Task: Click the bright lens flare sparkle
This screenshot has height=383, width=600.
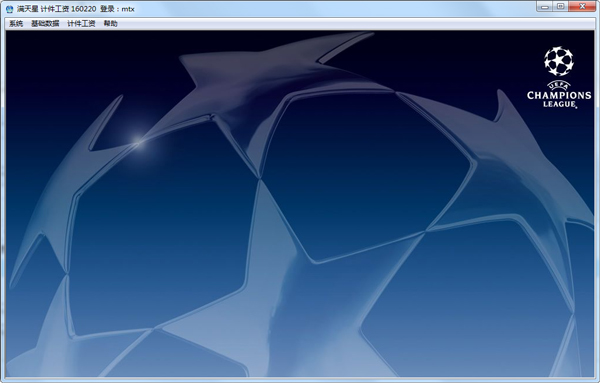Action: [x=139, y=142]
